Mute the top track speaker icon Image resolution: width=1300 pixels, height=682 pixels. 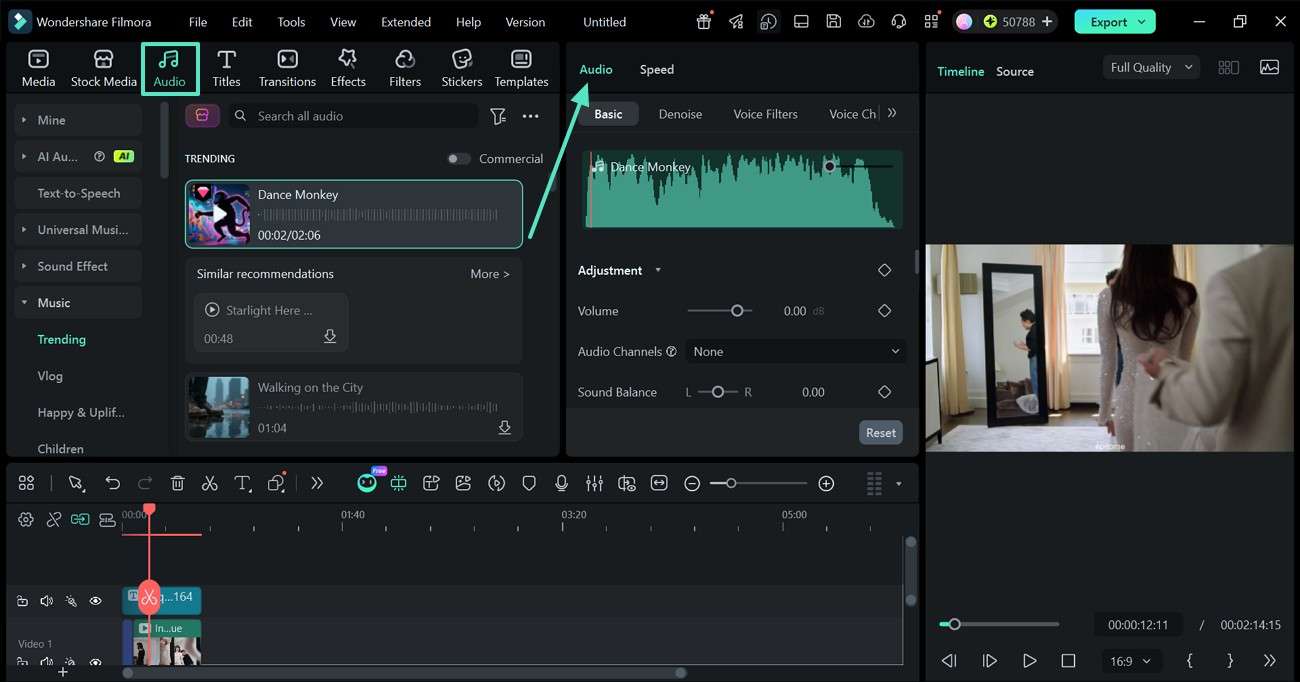pyautogui.click(x=46, y=601)
